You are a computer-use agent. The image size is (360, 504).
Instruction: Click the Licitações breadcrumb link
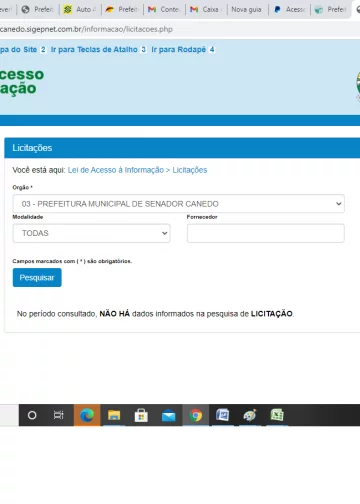(190, 170)
